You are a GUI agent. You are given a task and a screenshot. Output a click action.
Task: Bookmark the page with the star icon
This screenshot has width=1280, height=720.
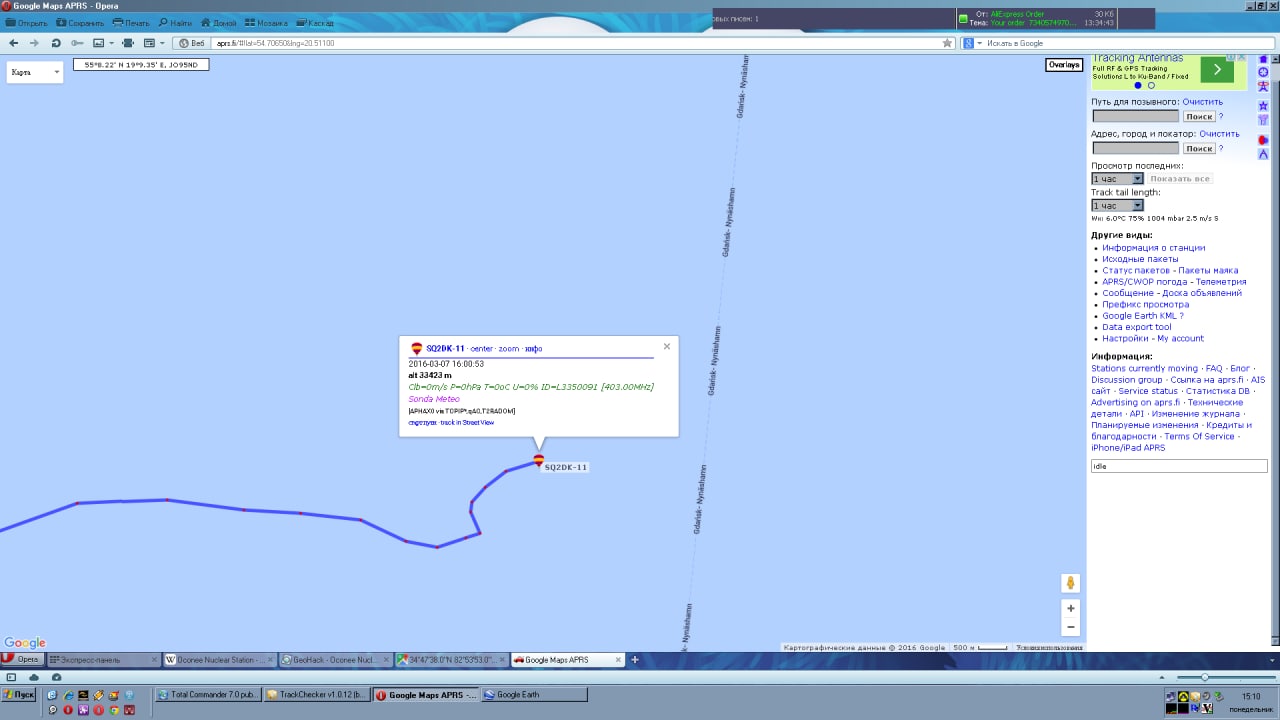947,43
